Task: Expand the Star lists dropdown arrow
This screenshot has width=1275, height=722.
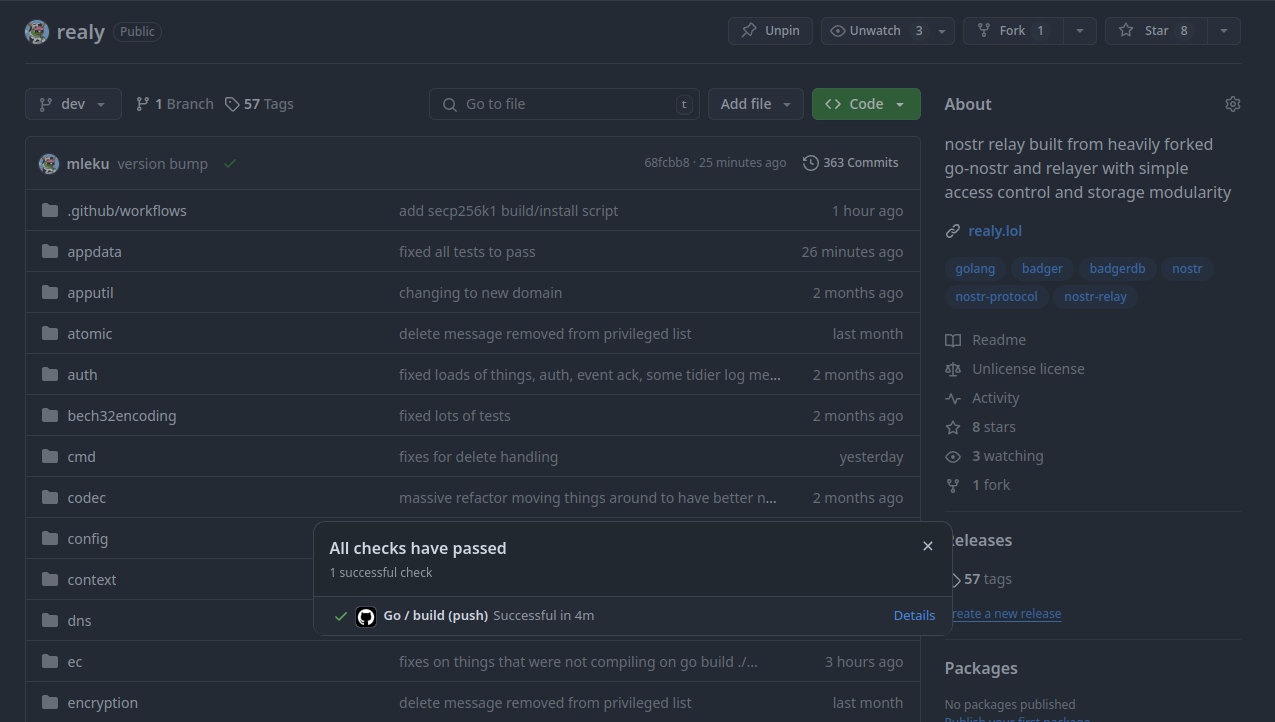Action: point(1224,31)
